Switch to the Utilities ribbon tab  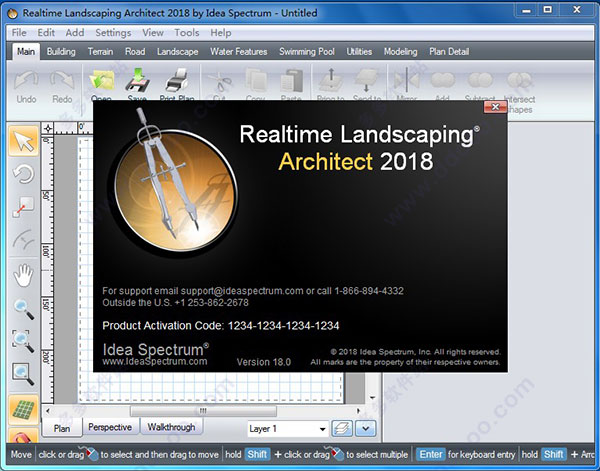(359, 52)
